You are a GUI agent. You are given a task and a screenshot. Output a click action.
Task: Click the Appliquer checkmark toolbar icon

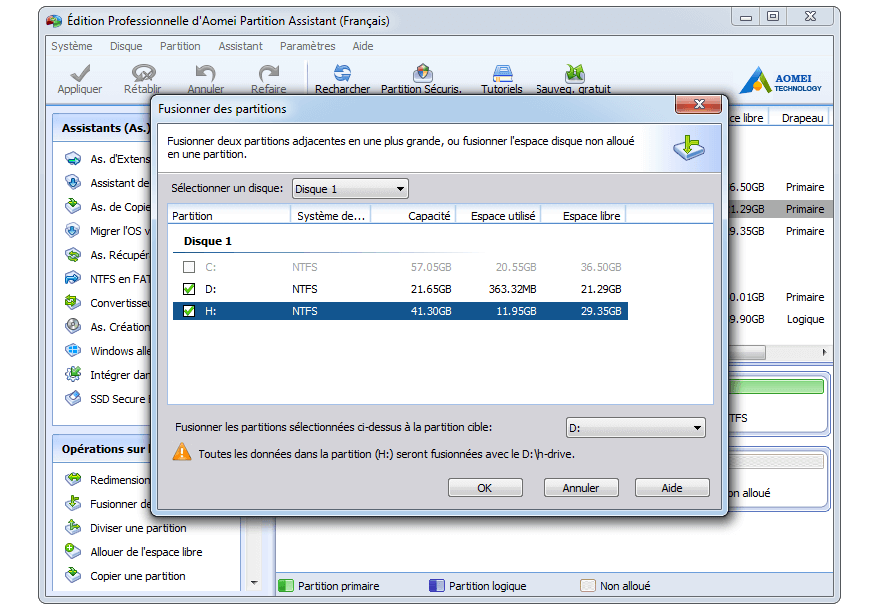80,73
